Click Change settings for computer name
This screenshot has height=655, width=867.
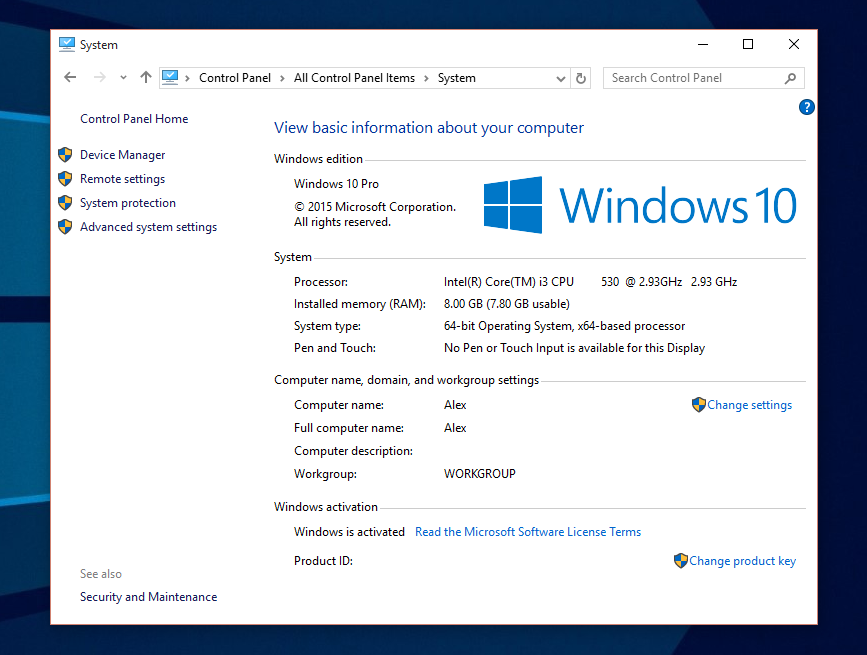[x=749, y=405]
